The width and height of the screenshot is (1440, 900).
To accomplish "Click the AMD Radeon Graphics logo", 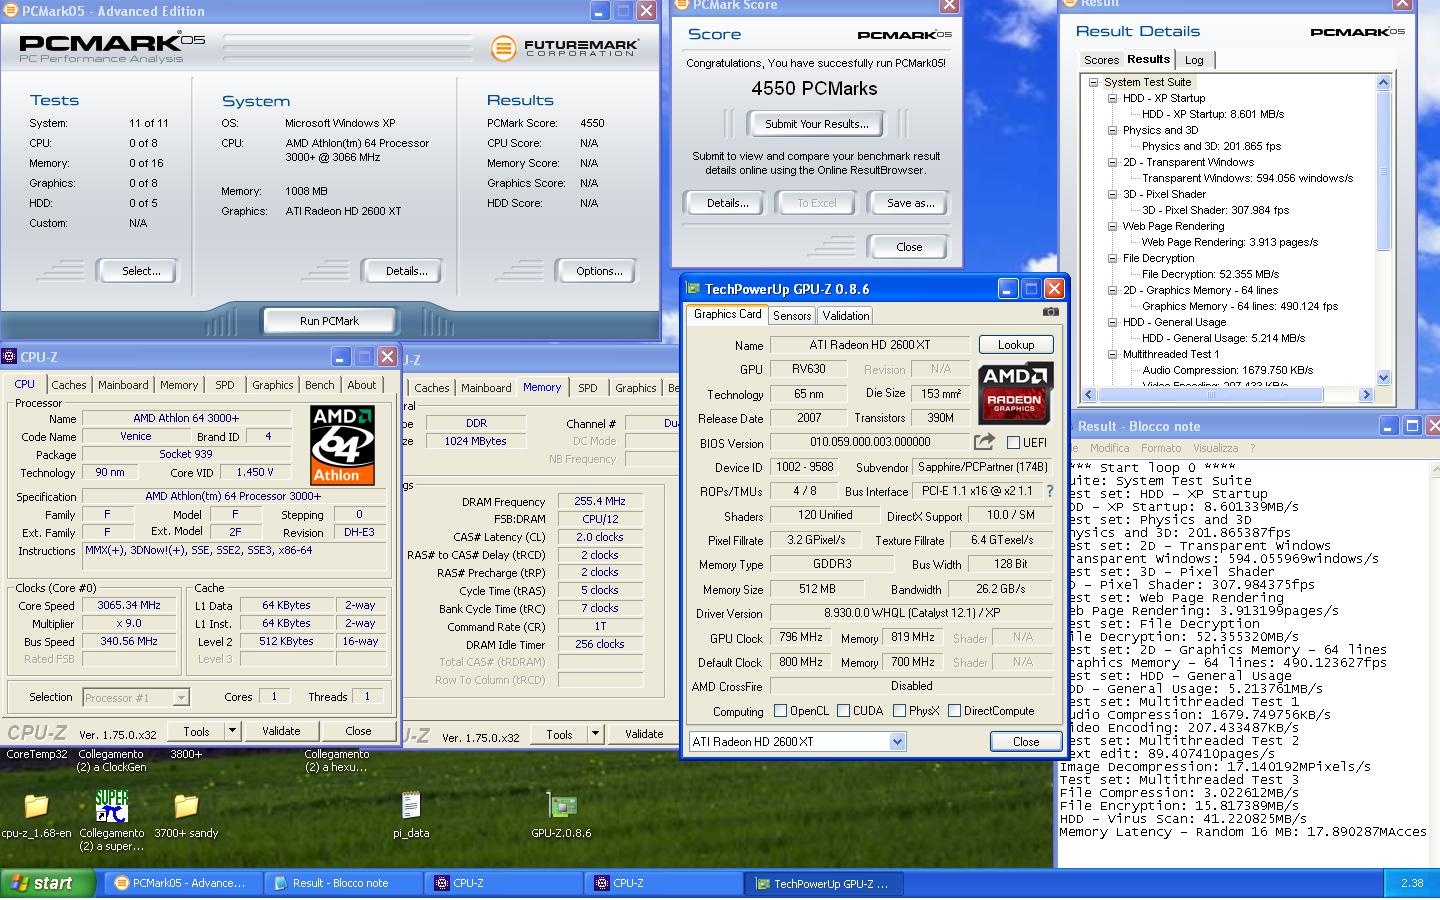I will (x=1015, y=393).
